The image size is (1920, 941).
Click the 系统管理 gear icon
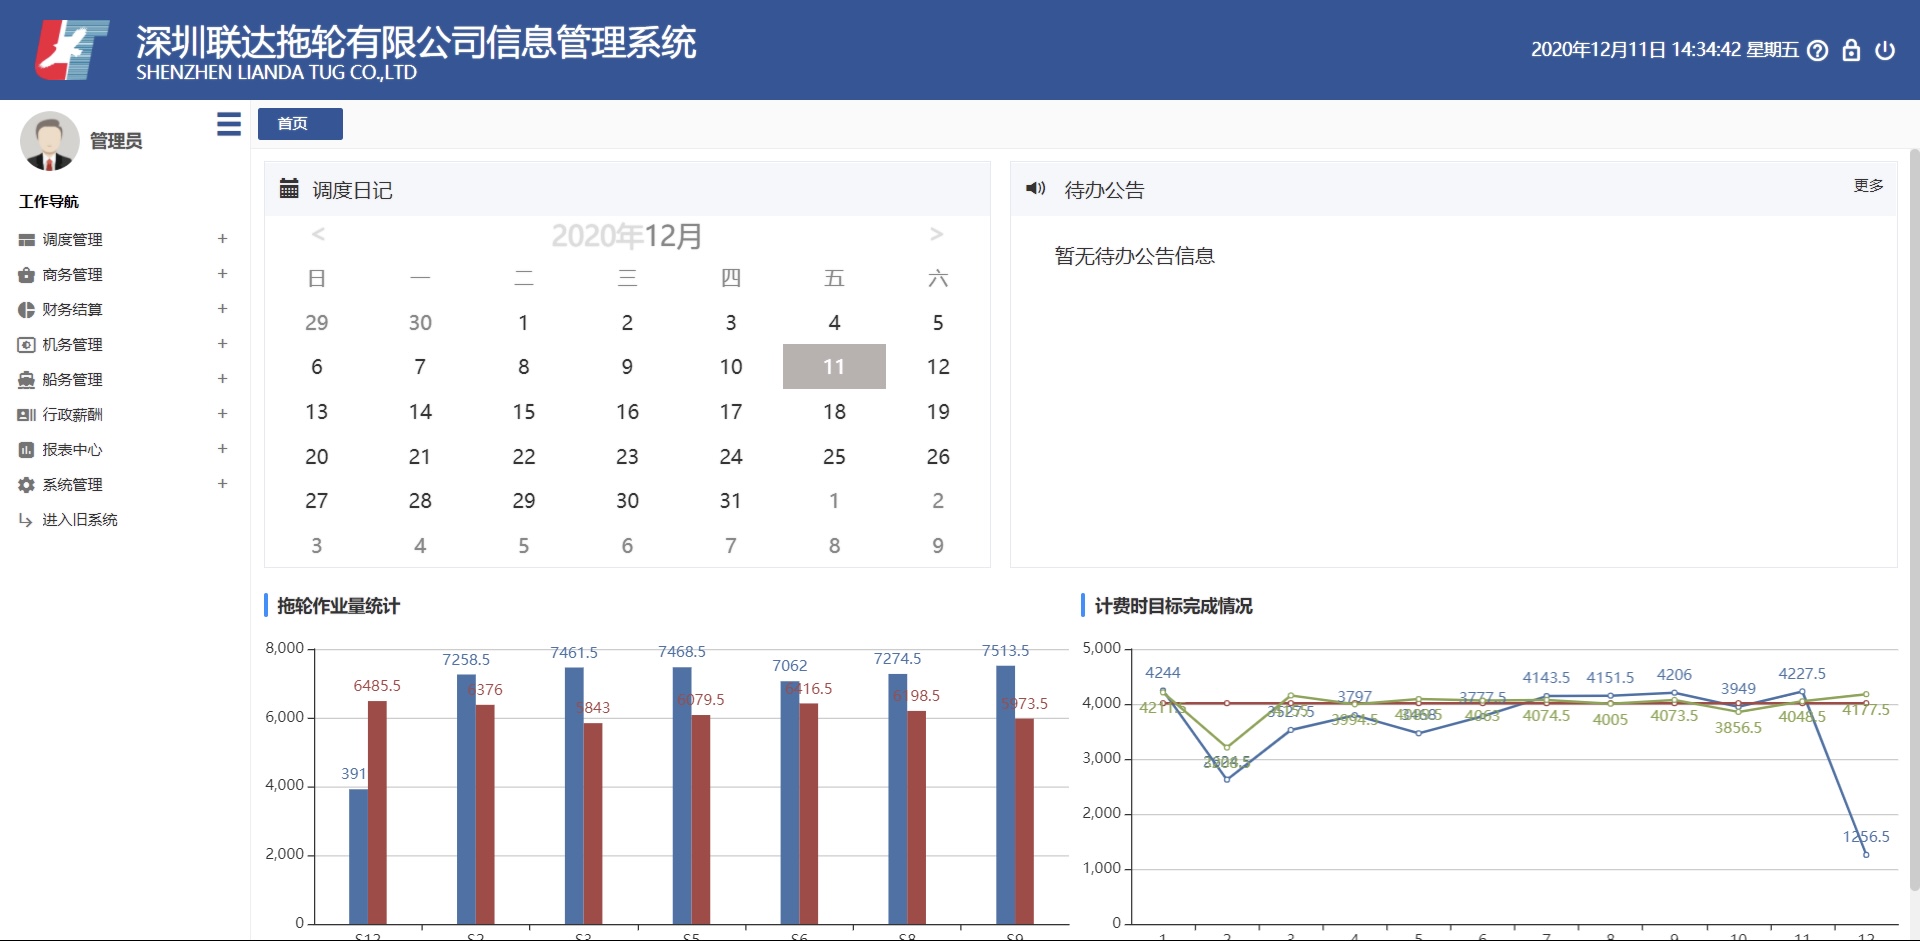coord(26,485)
